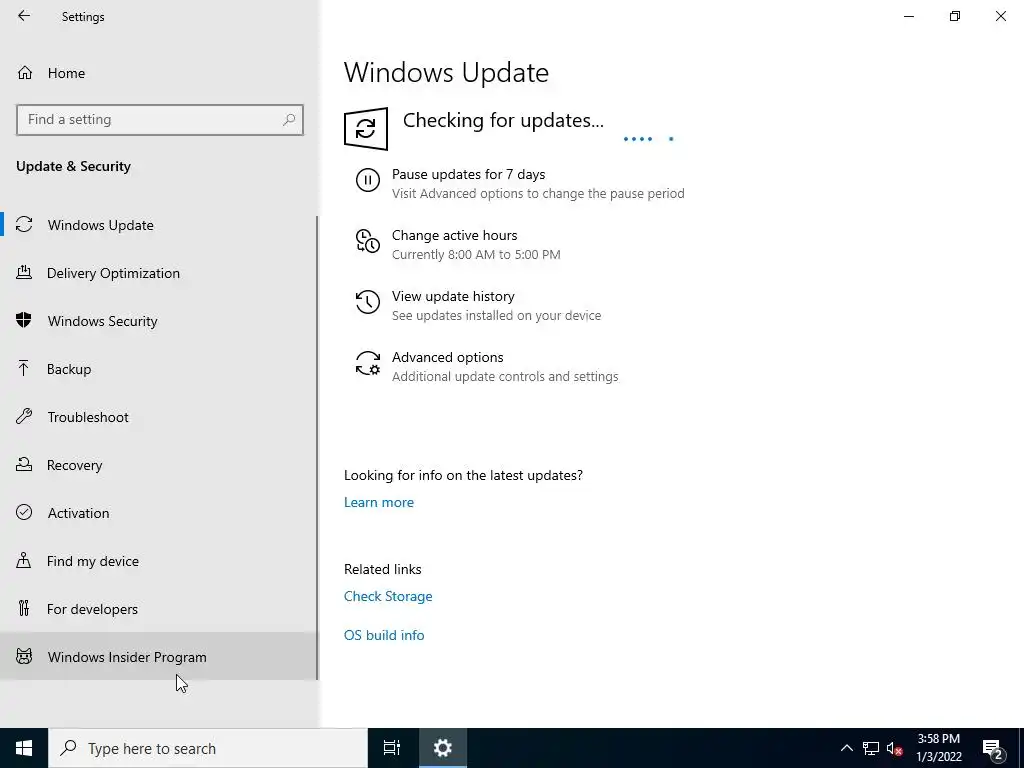Click the For developers tools icon
Viewport: 1024px width, 768px height.
[x=24, y=608]
